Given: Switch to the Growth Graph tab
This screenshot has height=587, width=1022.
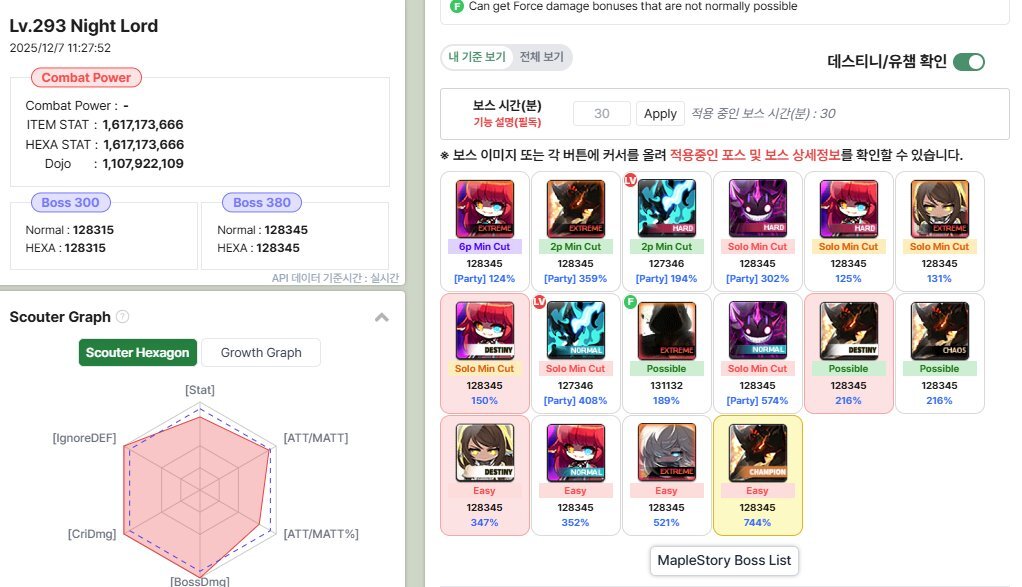Looking at the screenshot, I should click(261, 352).
